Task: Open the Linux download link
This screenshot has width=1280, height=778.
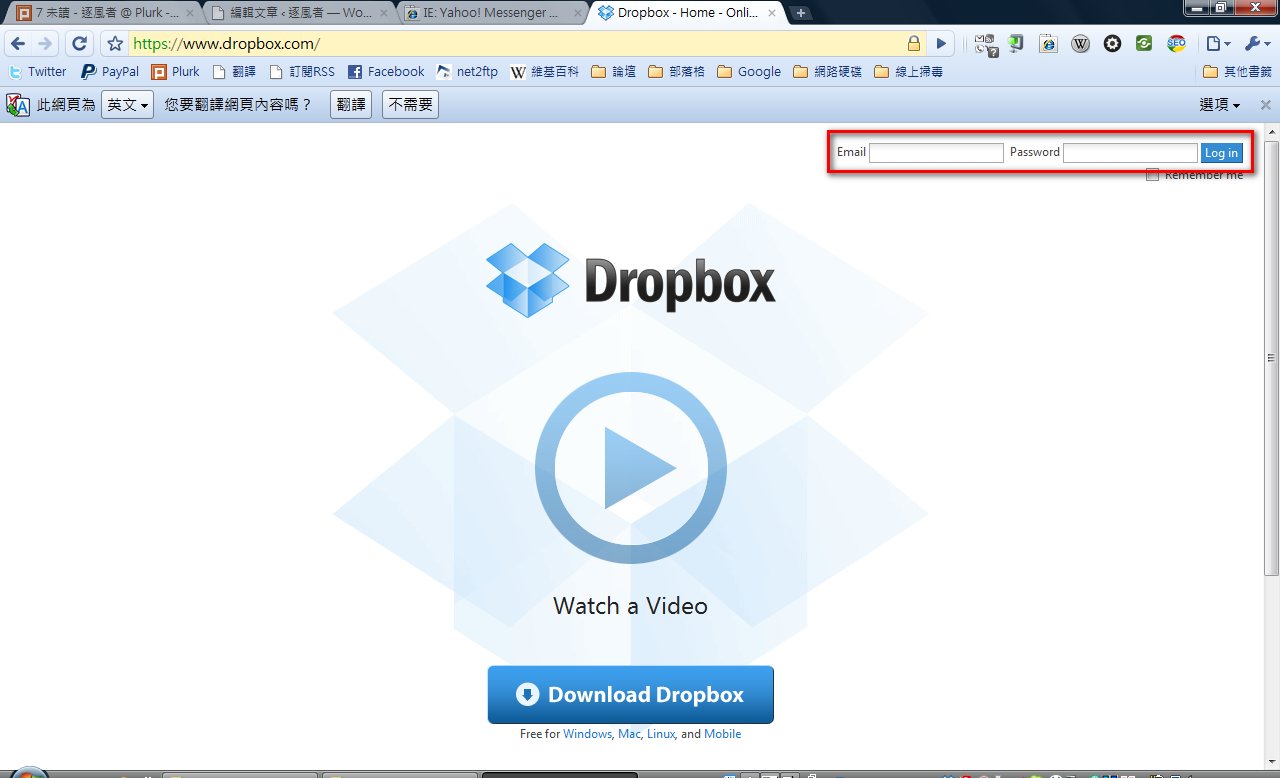Action: coord(661,734)
